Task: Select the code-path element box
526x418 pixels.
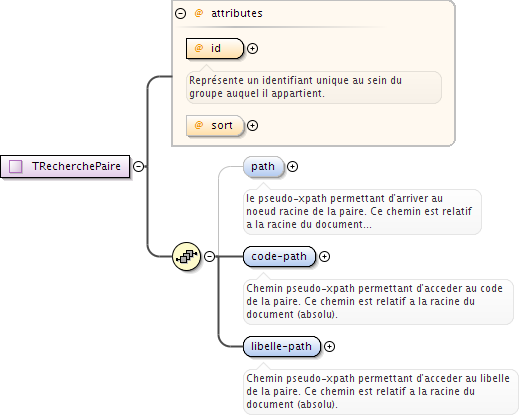Action: [x=279, y=257]
